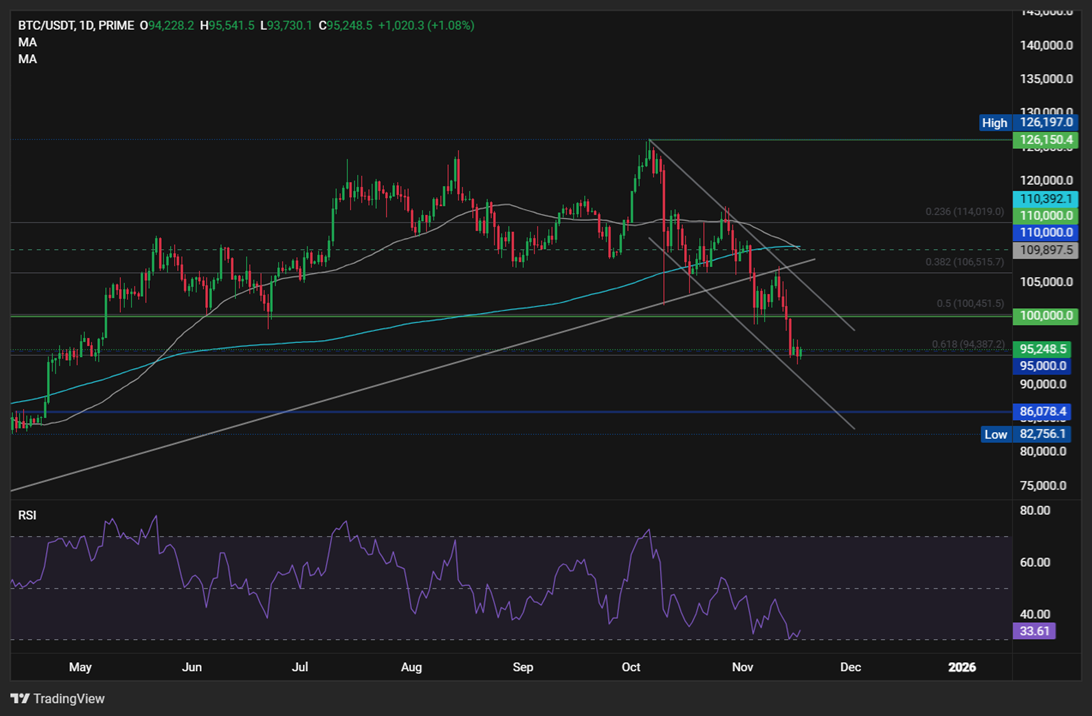The height and width of the screenshot is (716, 1092).
Task: Click the RSI indicator label
Action: 26,514
